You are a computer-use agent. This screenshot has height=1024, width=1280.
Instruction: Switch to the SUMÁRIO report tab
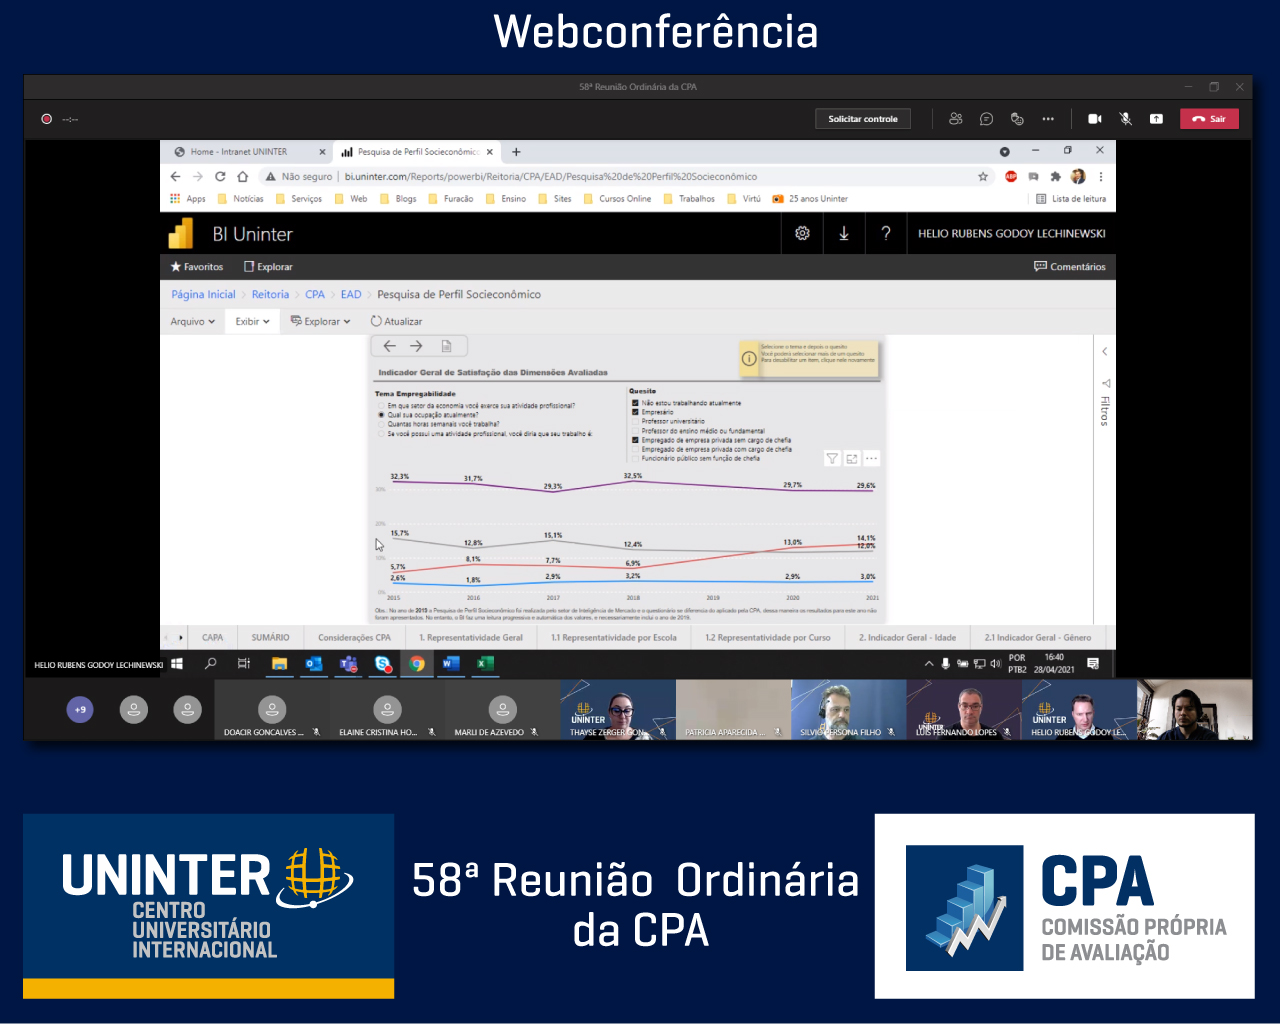pyautogui.click(x=270, y=638)
